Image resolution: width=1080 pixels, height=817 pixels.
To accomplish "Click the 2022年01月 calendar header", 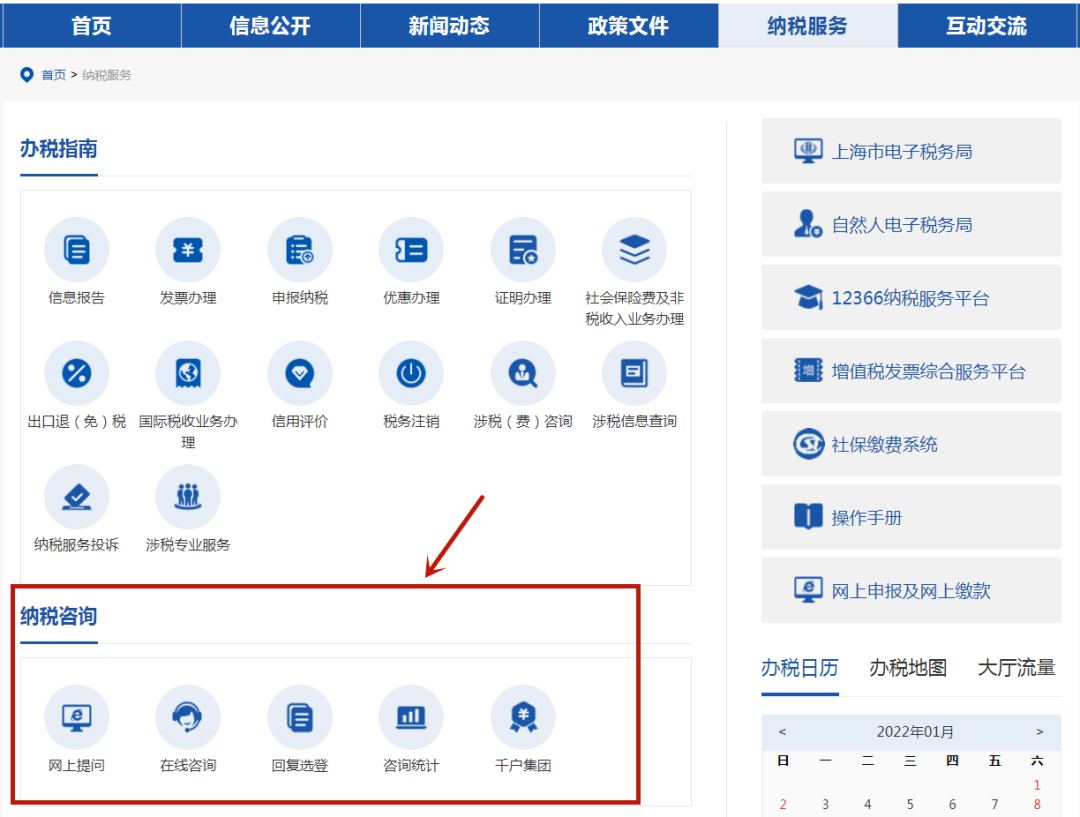I will coord(915,732).
